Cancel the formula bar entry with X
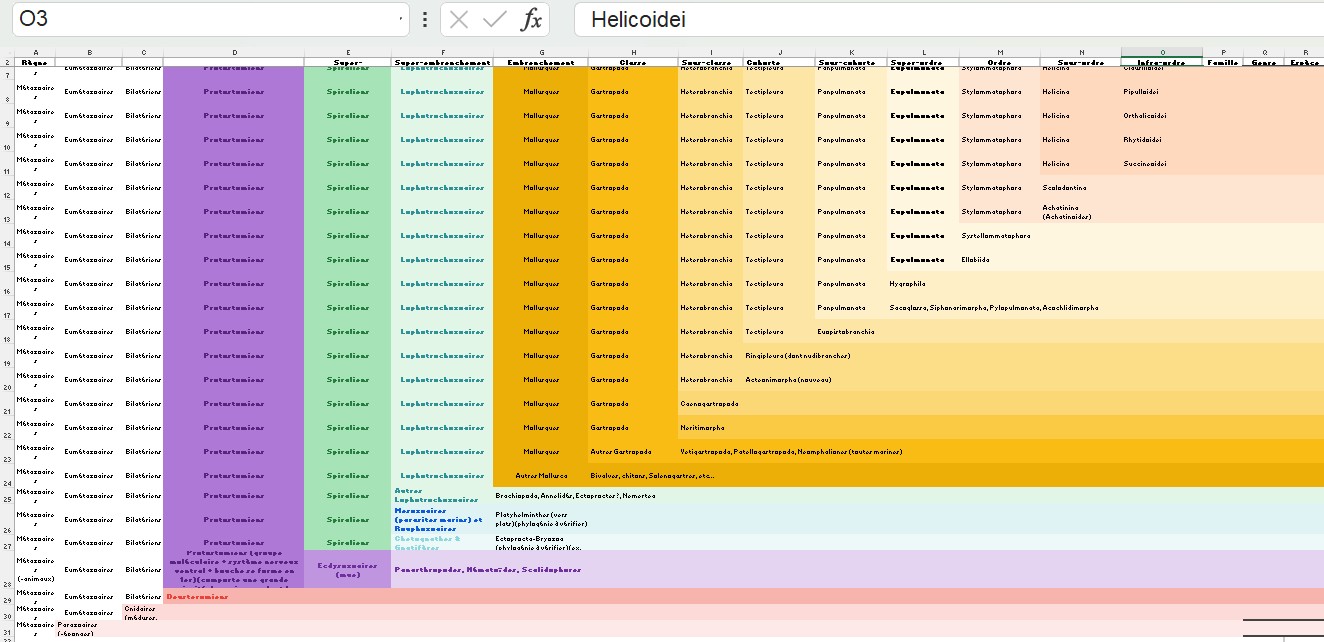This screenshot has width=1324, height=642. tap(459, 19)
